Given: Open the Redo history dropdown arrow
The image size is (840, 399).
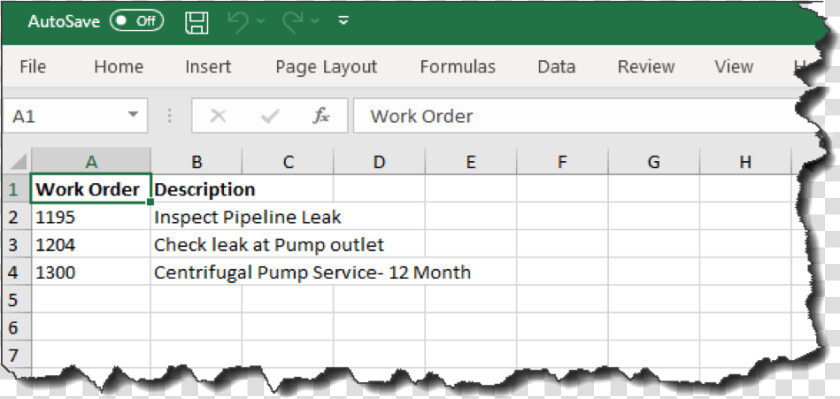Looking at the screenshot, I should 315,21.
